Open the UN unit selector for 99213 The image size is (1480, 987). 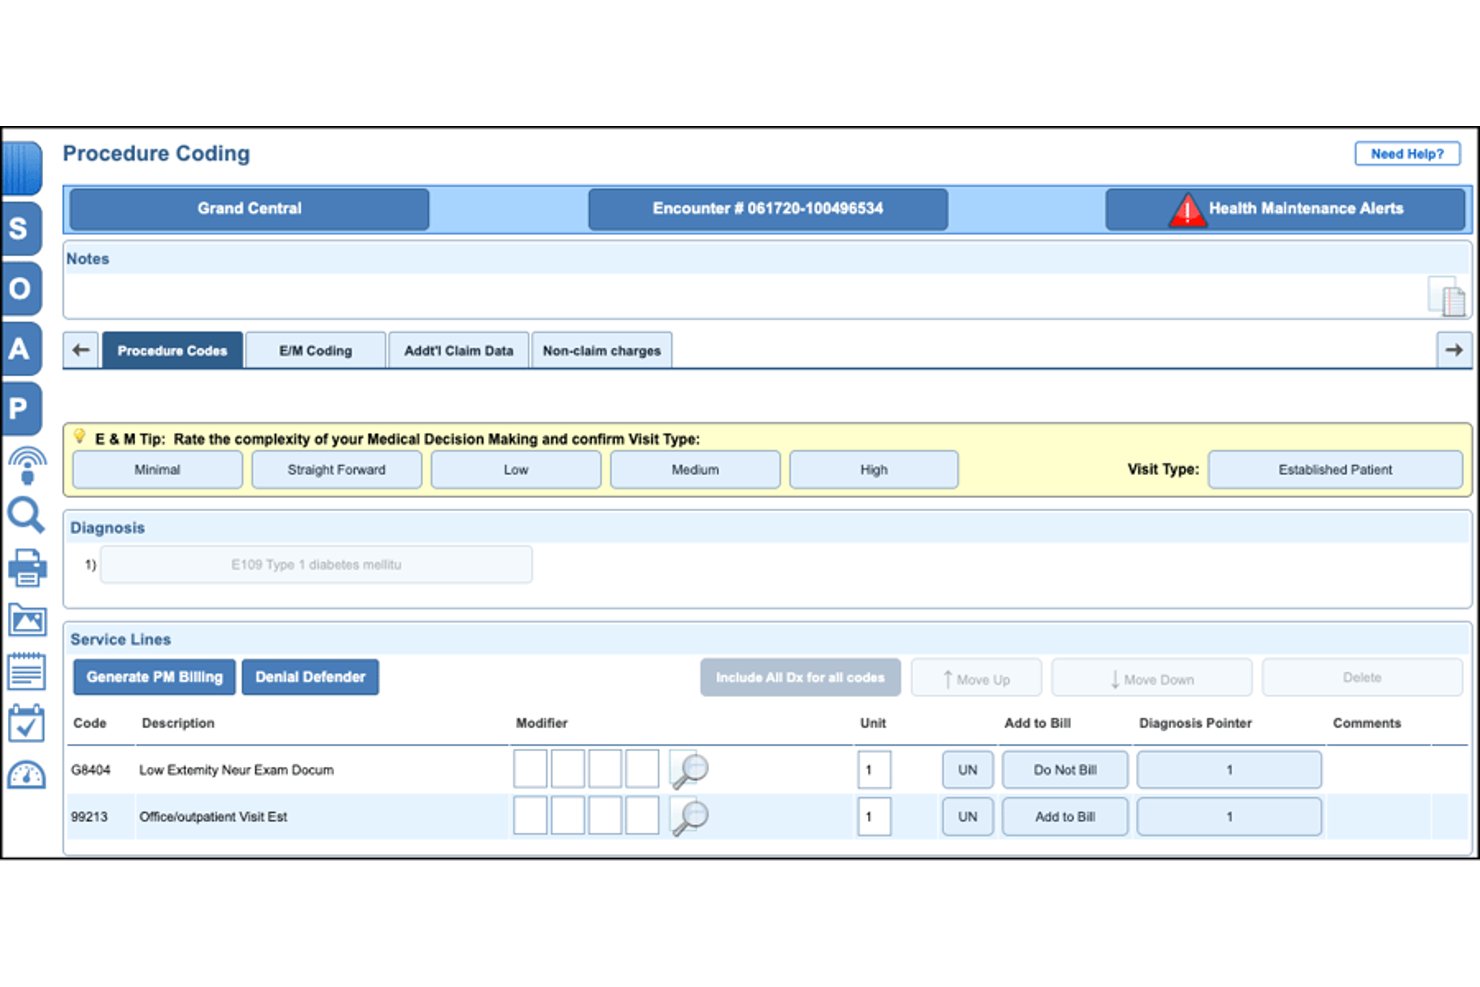click(x=968, y=817)
